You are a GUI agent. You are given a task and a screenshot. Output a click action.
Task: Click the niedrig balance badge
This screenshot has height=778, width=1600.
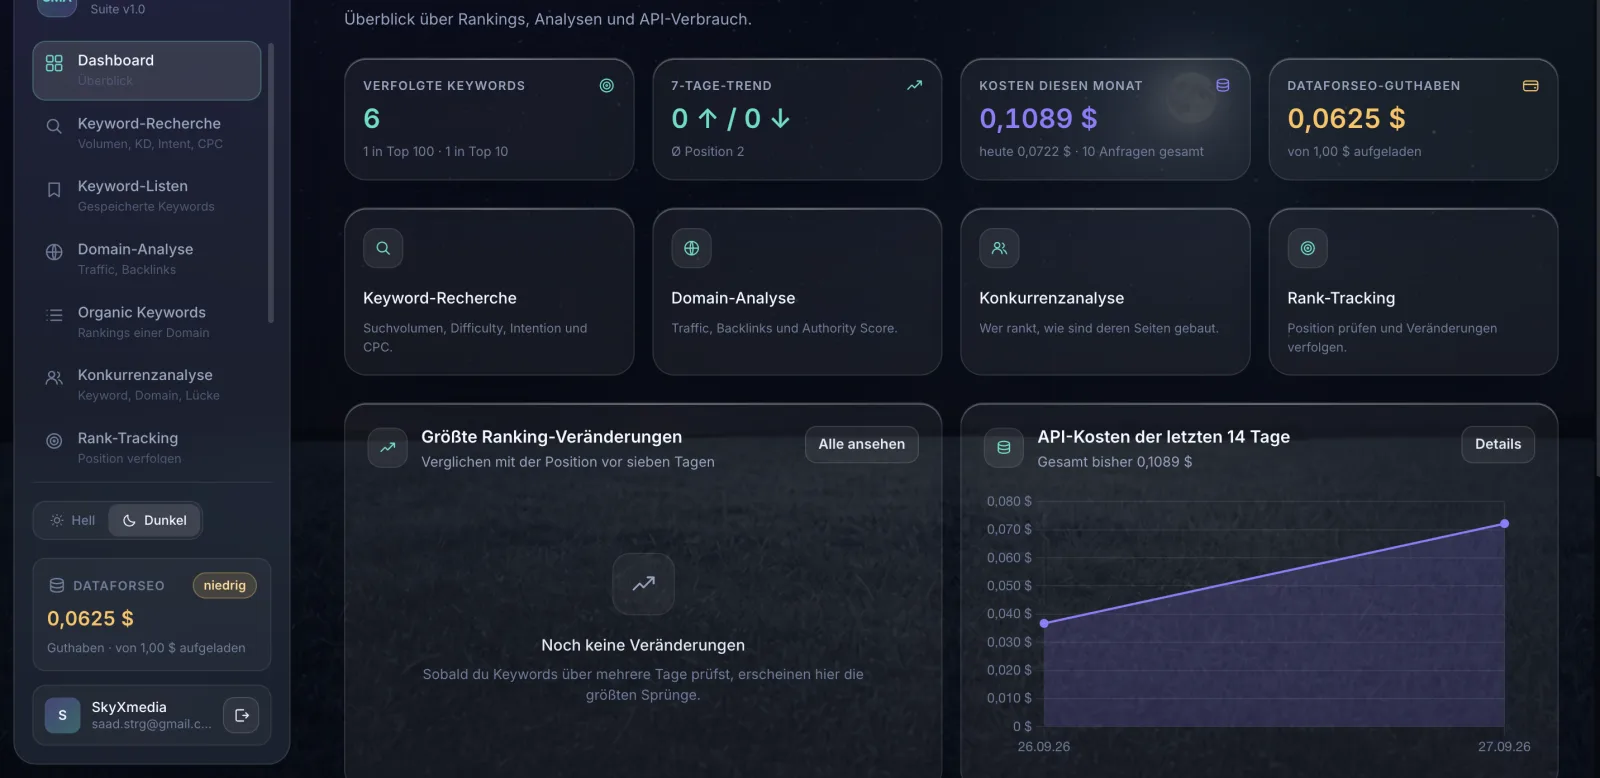pyautogui.click(x=225, y=586)
